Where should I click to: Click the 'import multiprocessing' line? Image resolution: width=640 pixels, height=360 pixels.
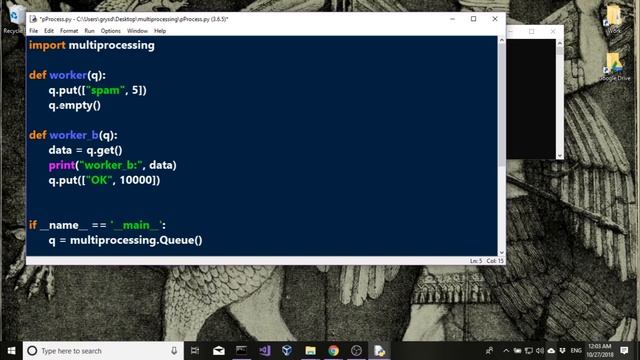point(92,45)
